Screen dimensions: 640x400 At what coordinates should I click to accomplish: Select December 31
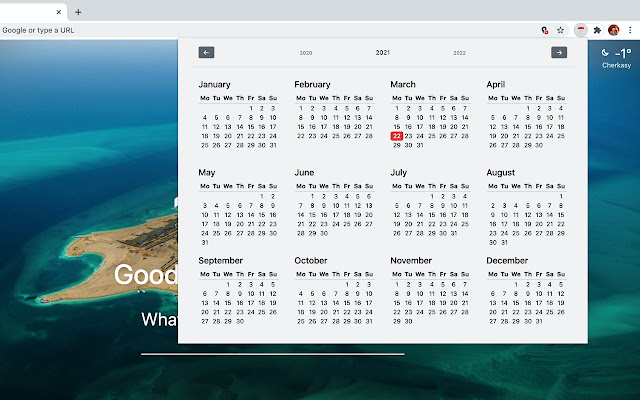[x=539, y=322]
